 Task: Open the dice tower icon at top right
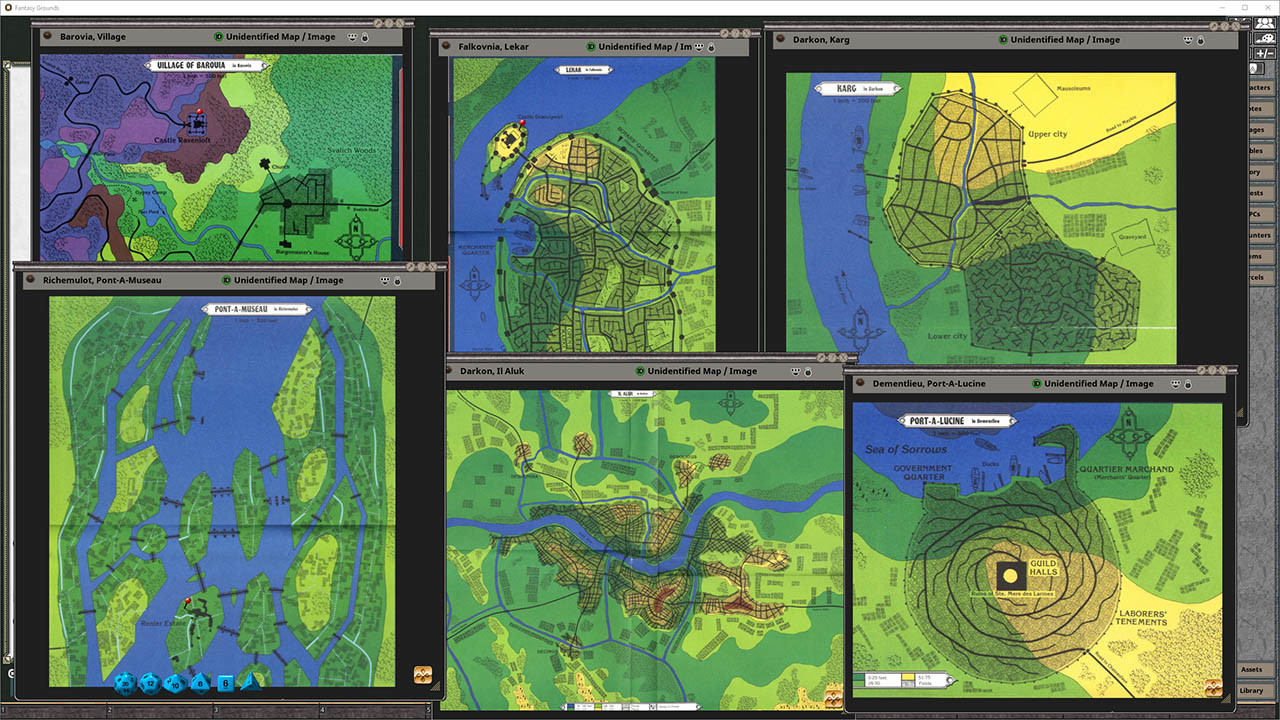point(1264,38)
